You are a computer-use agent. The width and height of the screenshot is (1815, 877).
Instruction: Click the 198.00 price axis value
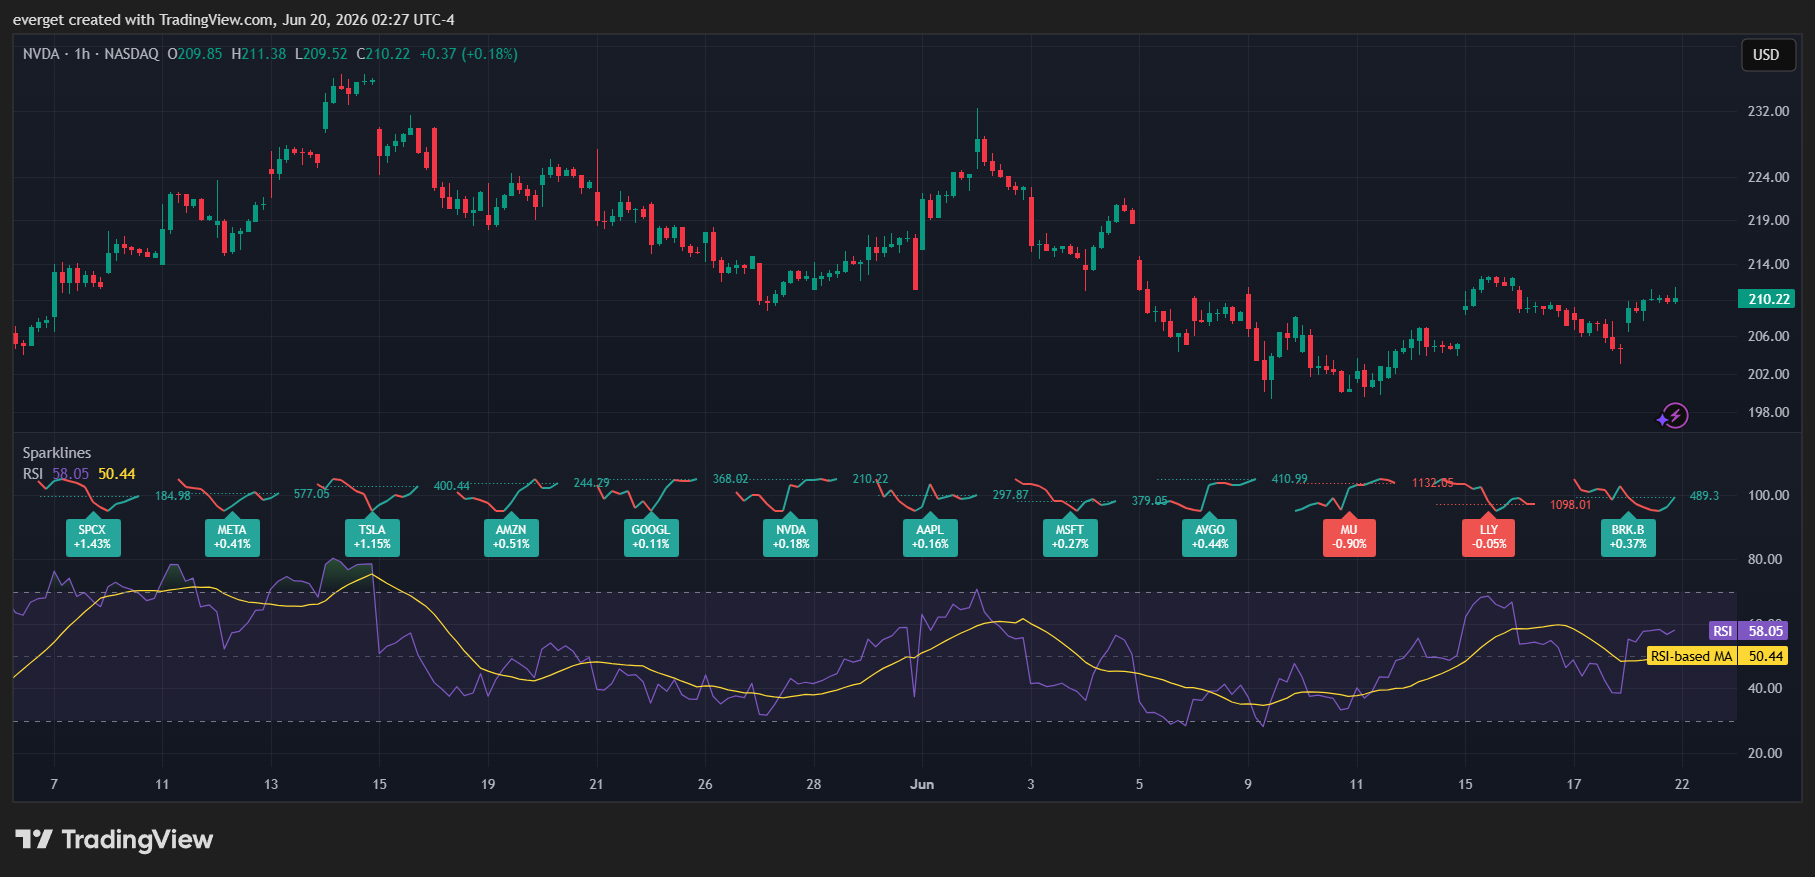click(1768, 412)
